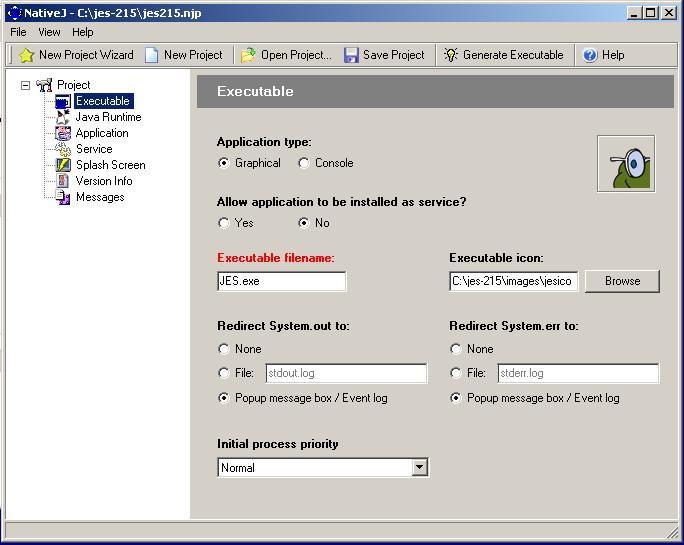The height and width of the screenshot is (545, 684).
Task: Click the Open Project folder icon
Action: (x=248, y=55)
